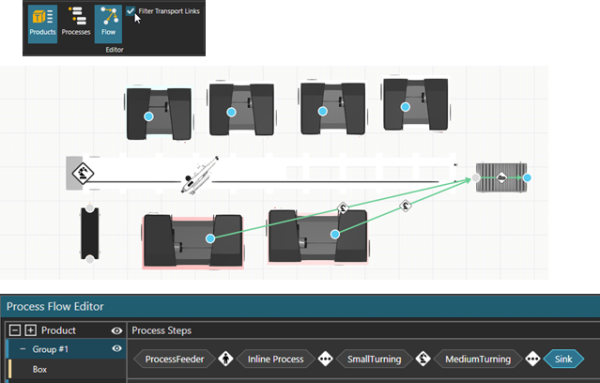600x383 pixels.
Task: Hide Group #1 with eye icon
Action: tap(116, 349)
